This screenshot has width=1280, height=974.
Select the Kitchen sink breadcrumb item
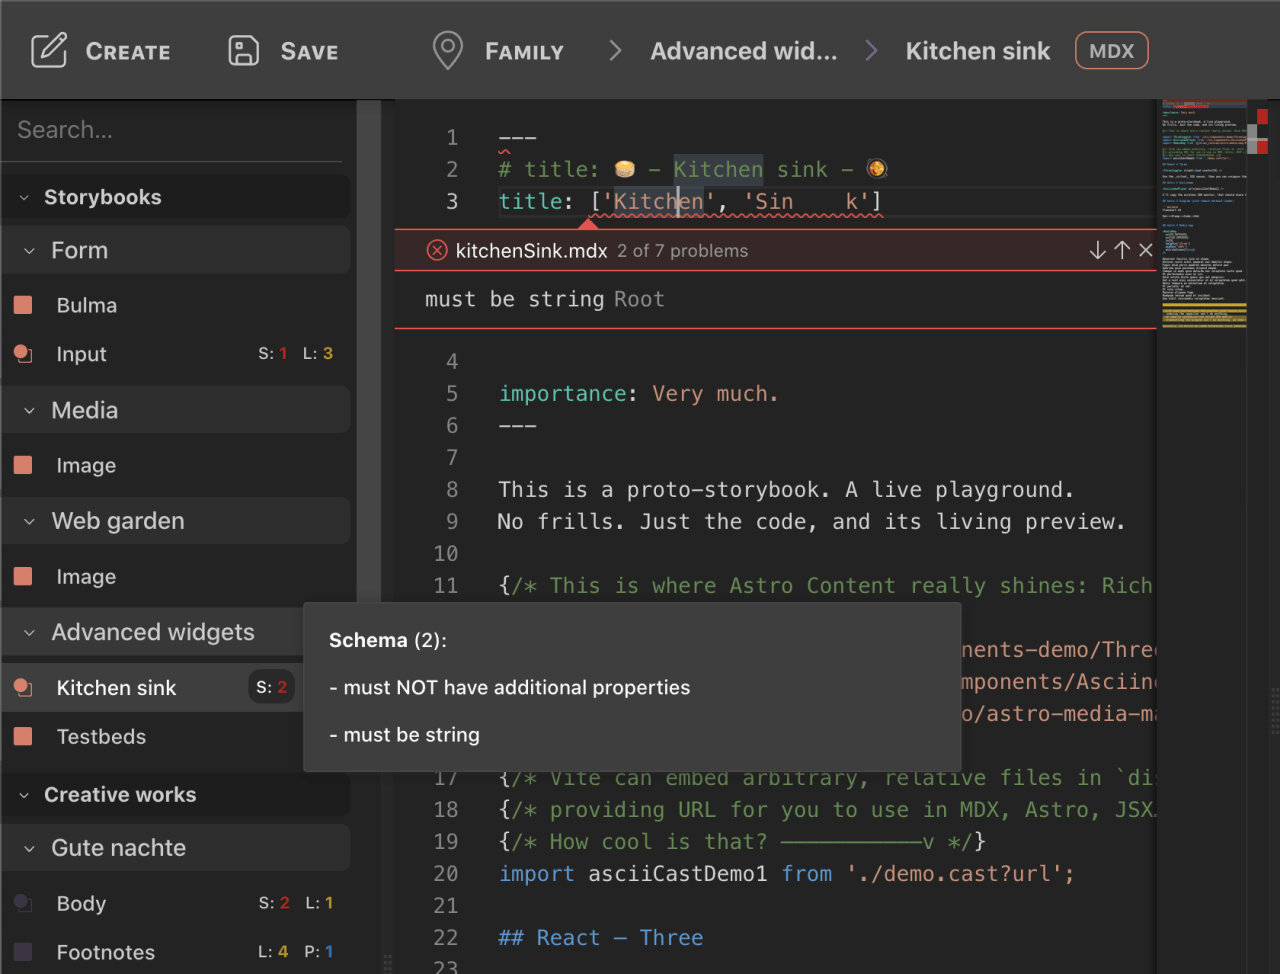977,51
